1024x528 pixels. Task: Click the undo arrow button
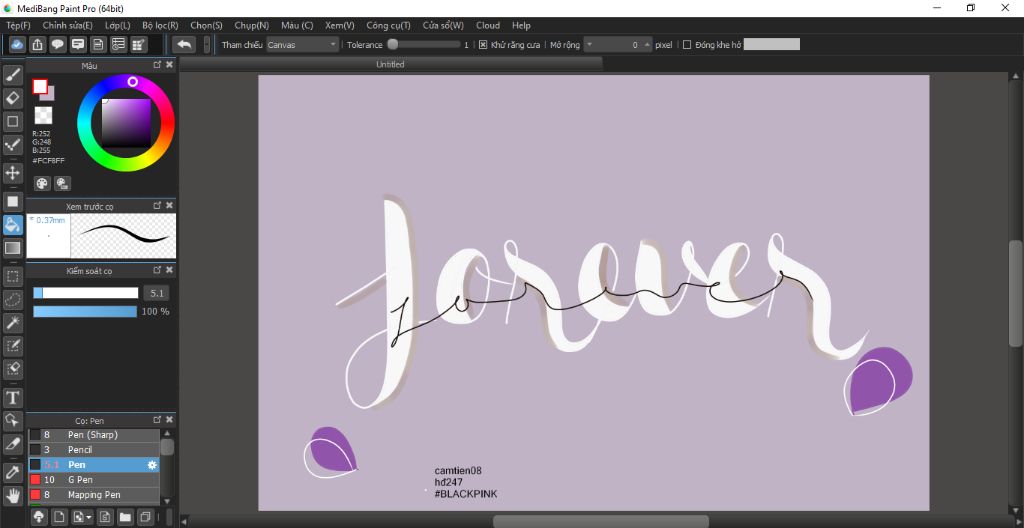185,44
